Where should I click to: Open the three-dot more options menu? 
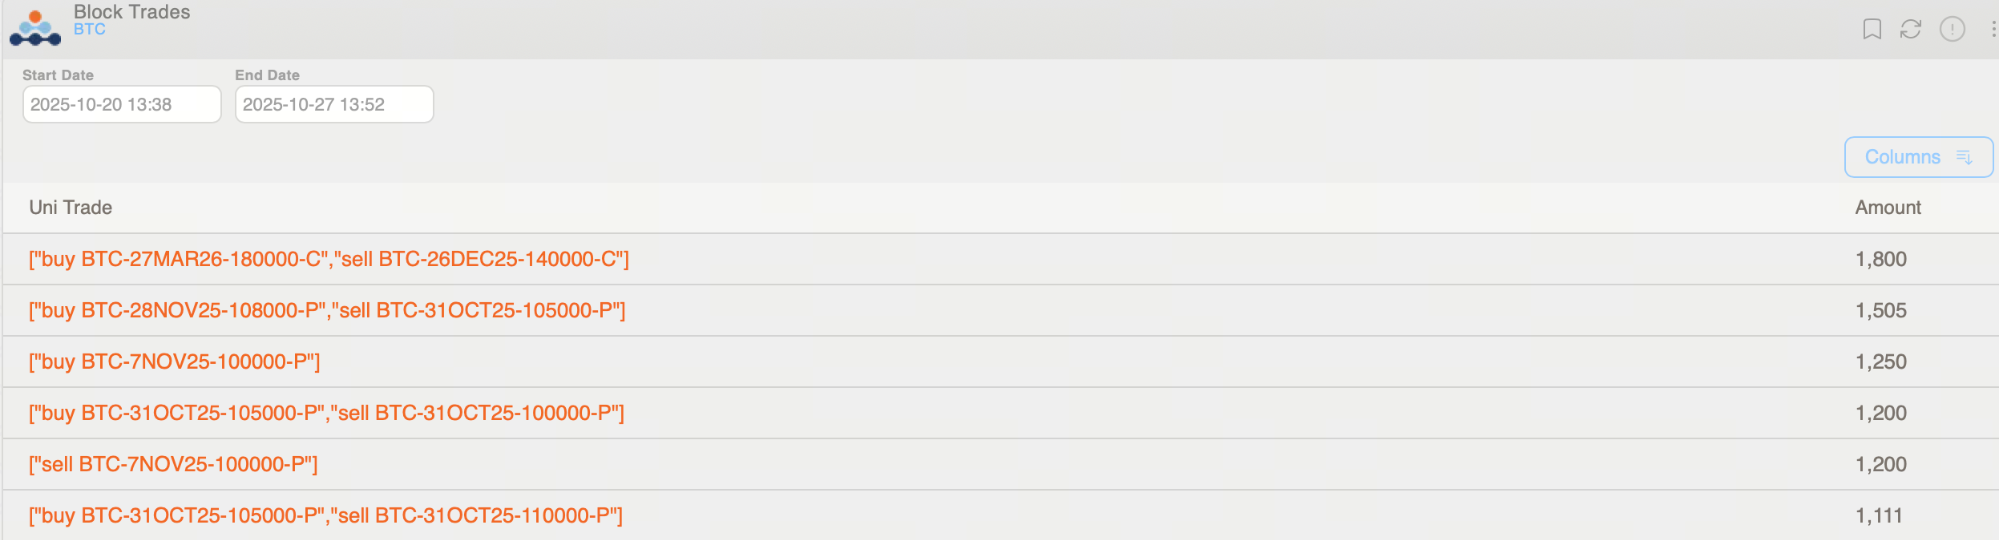(x=1993, y=29)
